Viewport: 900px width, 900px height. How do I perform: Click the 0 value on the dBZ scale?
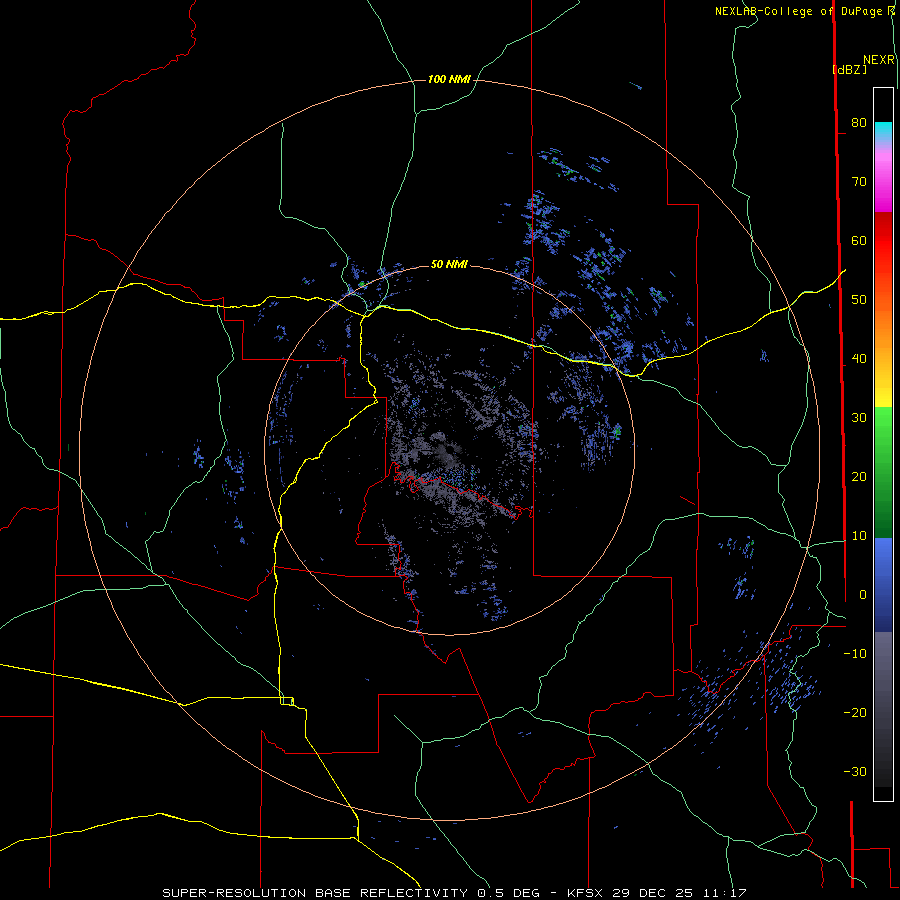tap(863, 595)
